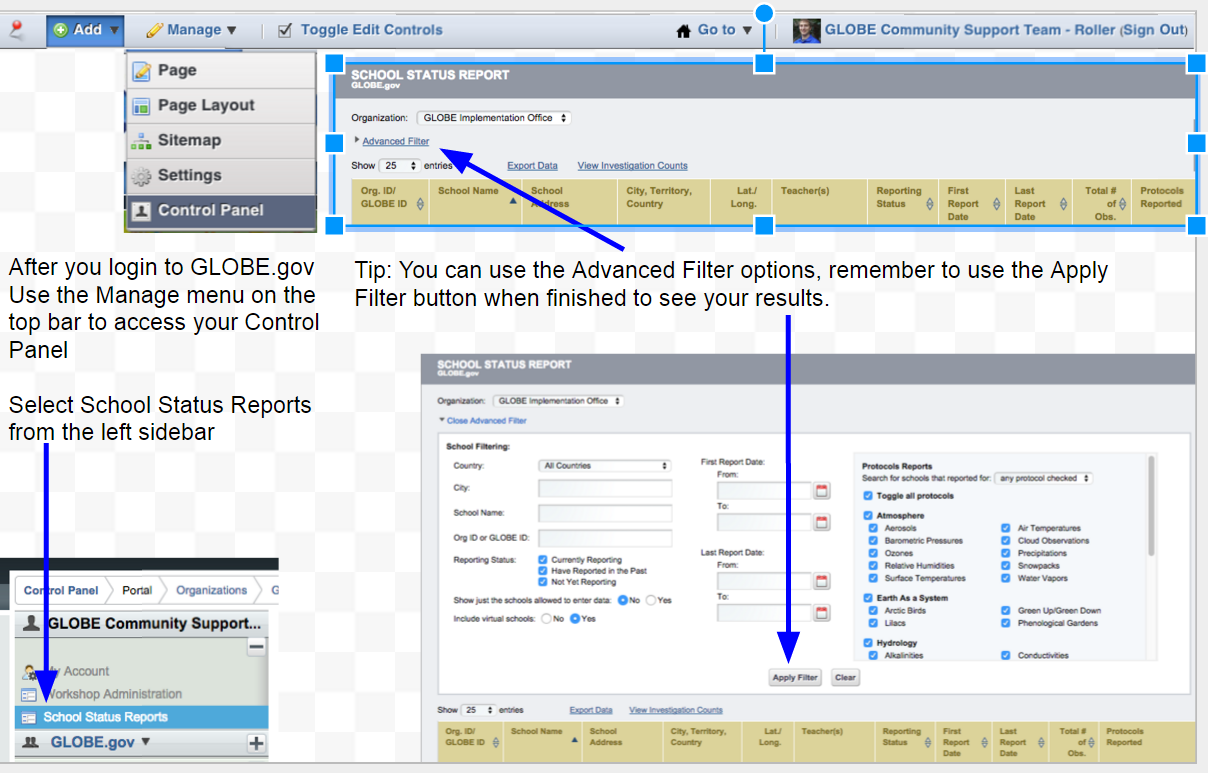Toggle the Hydrology group checkbox
The height and width of the screenshot is (773, 1208).
(x=867, y=643)
